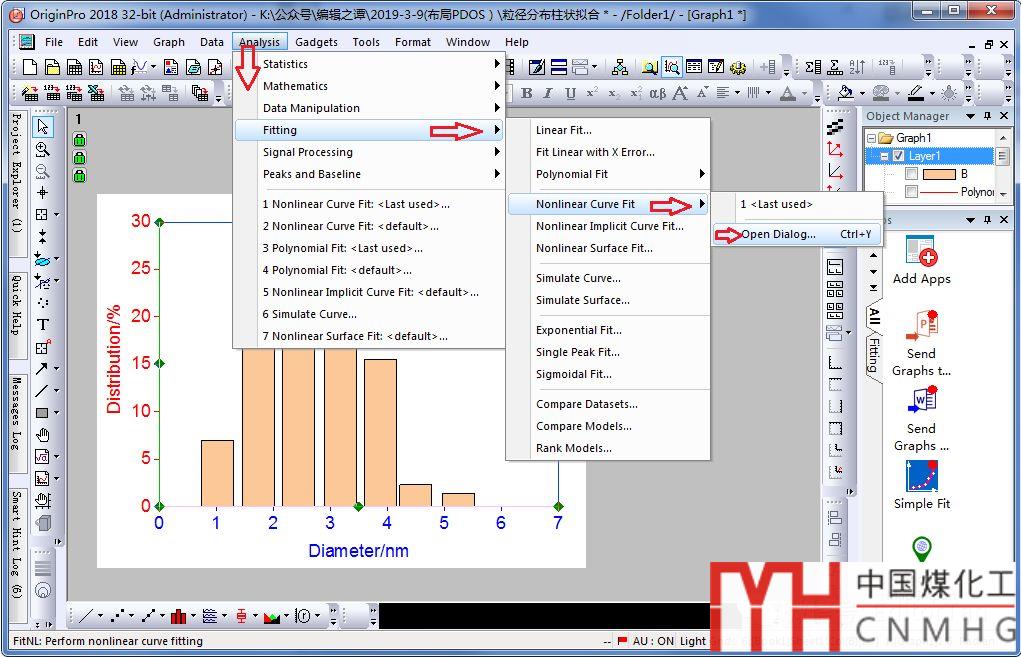This screenshot has height=657, width=1021.
Task: Select the Text tool
Action: (x=42, y=324)
